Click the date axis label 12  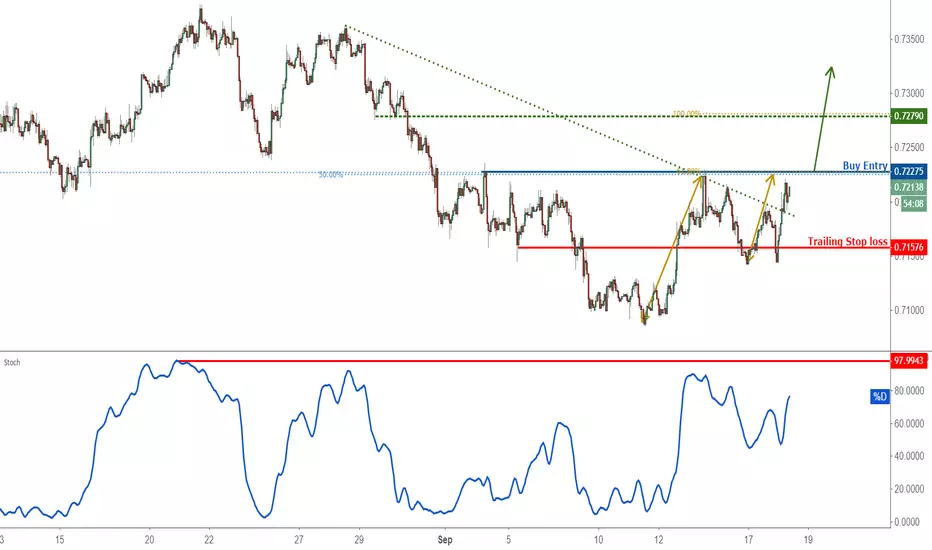coord(659,540)
